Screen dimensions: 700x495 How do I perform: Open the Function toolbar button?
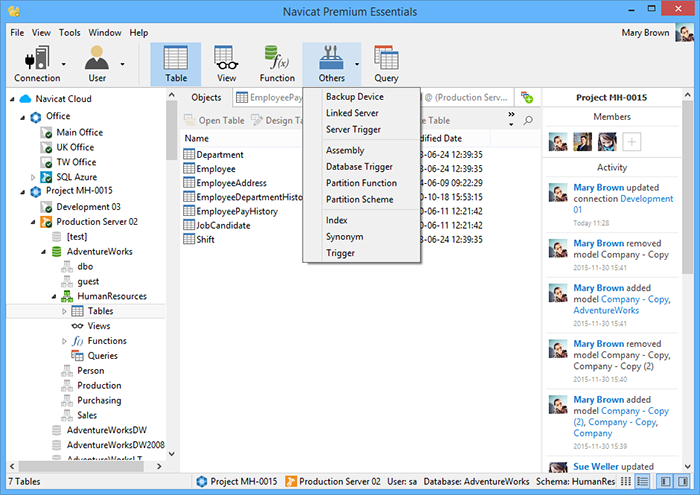[277, 64]
